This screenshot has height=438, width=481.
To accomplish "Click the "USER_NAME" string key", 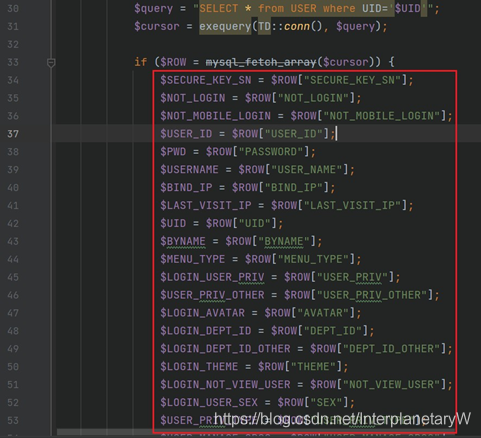I will [307, 170].
